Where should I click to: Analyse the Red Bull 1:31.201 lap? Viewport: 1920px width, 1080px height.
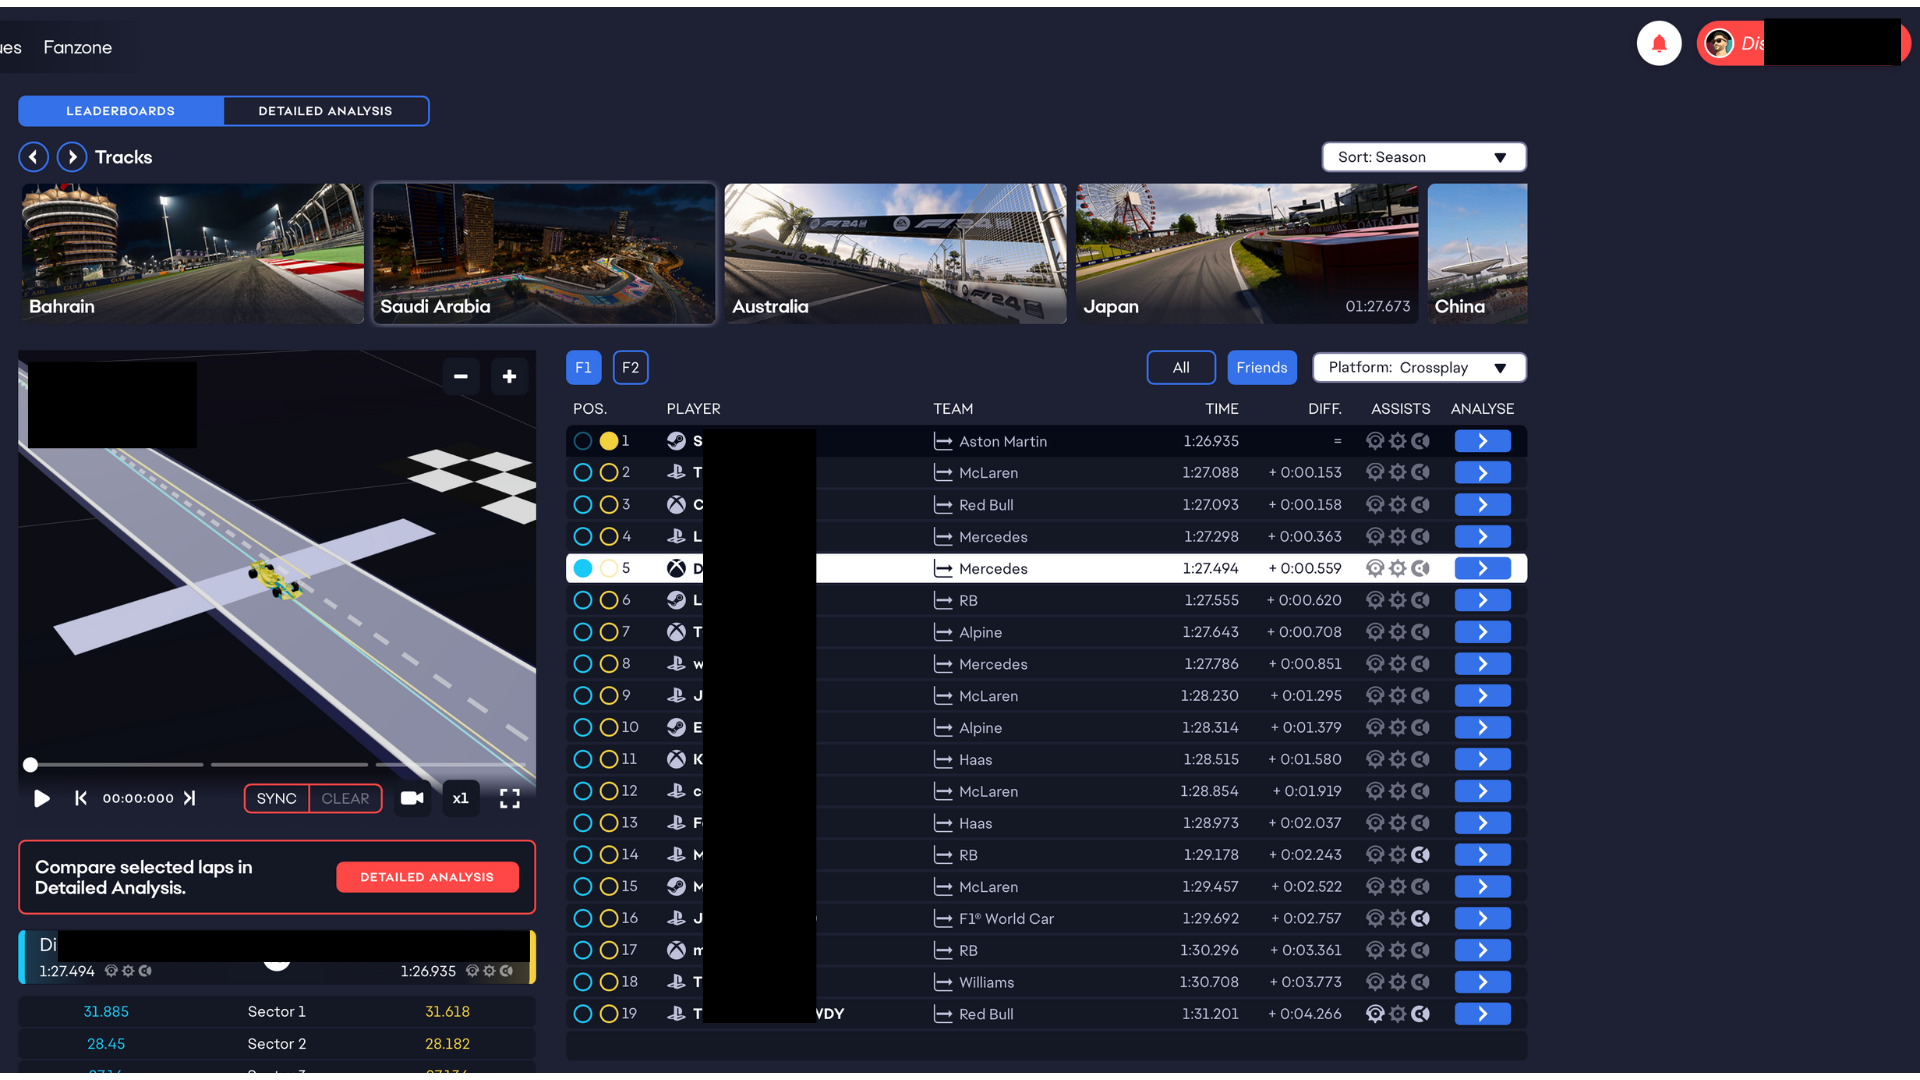coord(1482,1014)
